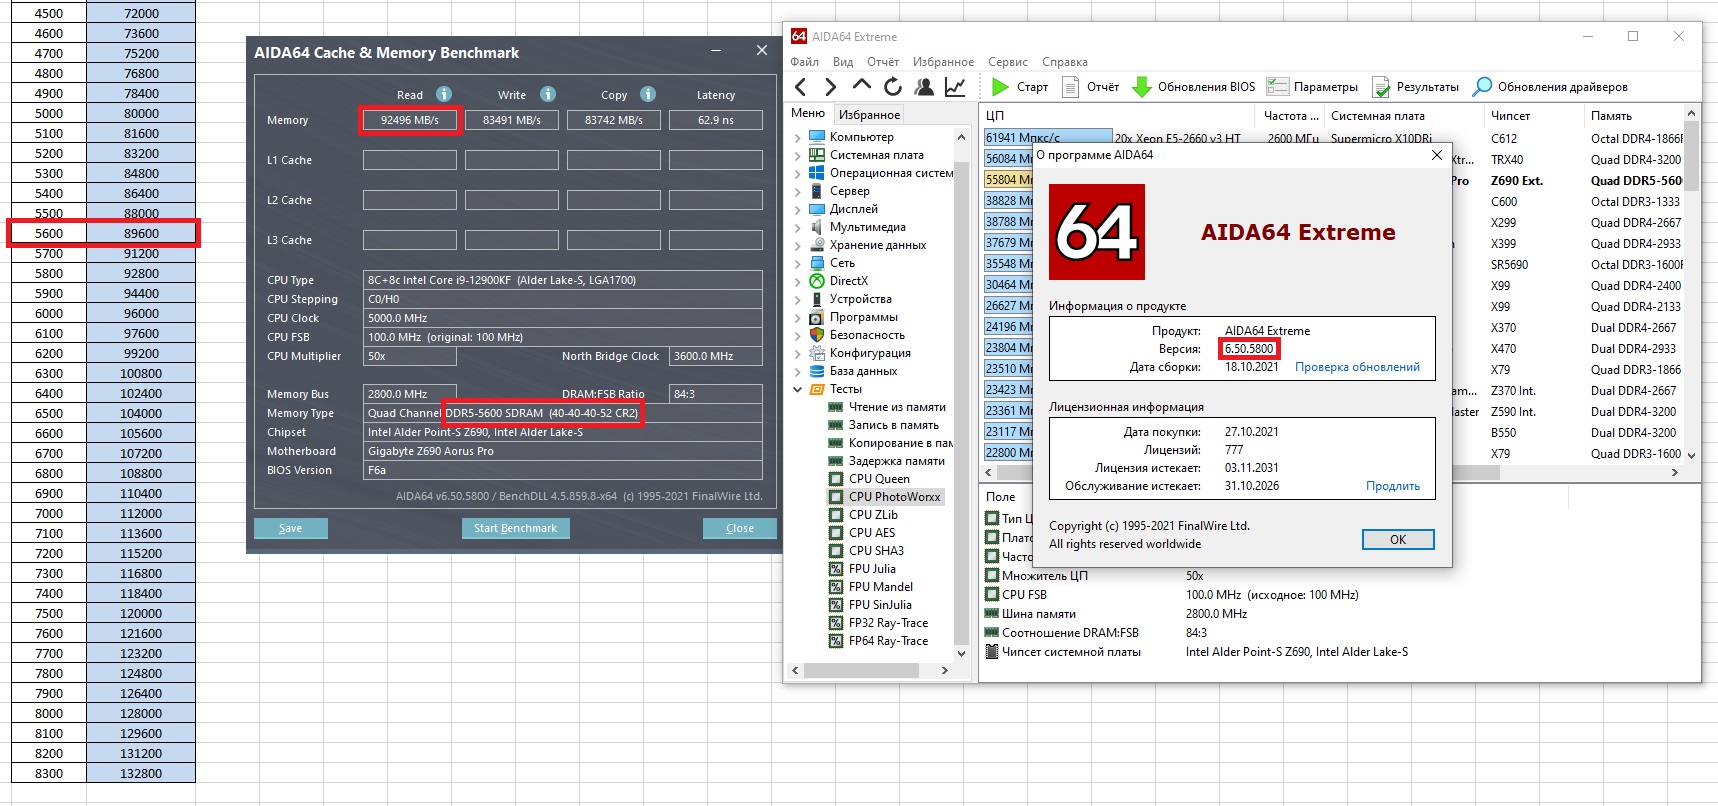Click the Продлить link
The width and height of the screenshot is (1718, 806).
pos(1393,486)
